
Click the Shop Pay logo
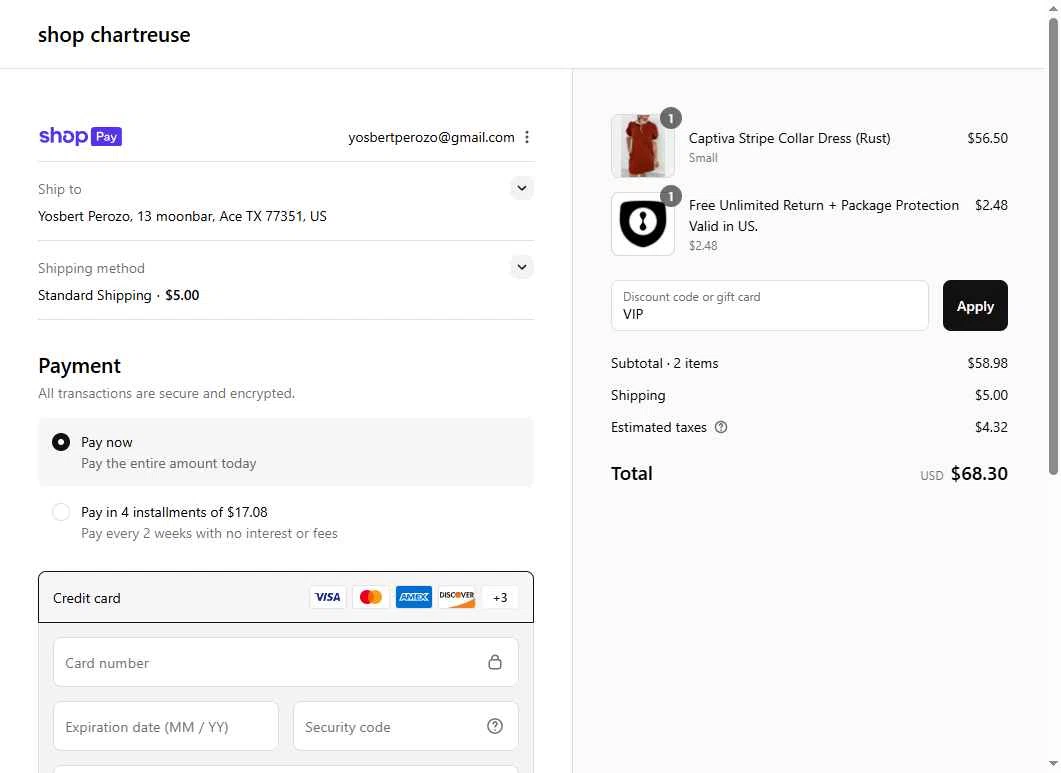coord(81,136)
